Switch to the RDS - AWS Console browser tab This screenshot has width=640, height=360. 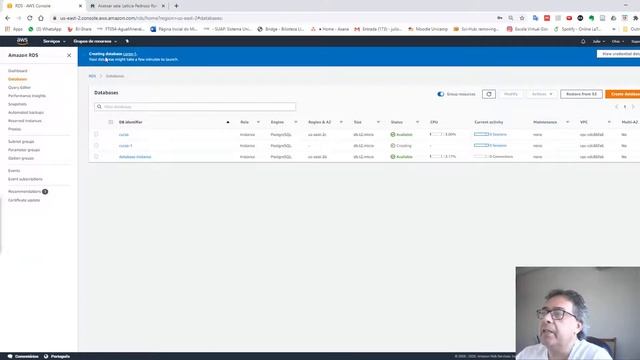(44, 6)
